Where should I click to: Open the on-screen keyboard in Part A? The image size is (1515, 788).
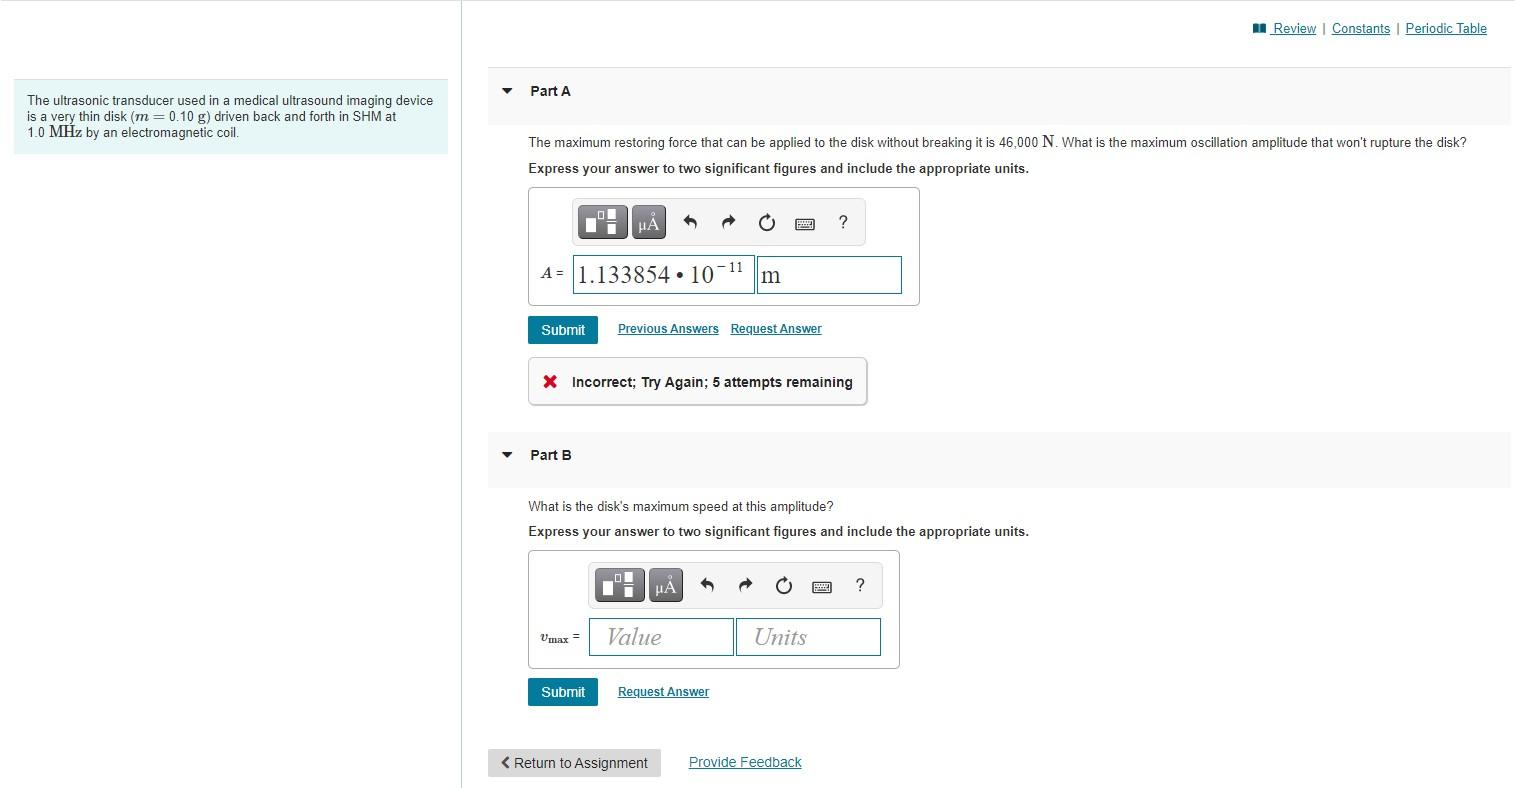coord(805,222)
